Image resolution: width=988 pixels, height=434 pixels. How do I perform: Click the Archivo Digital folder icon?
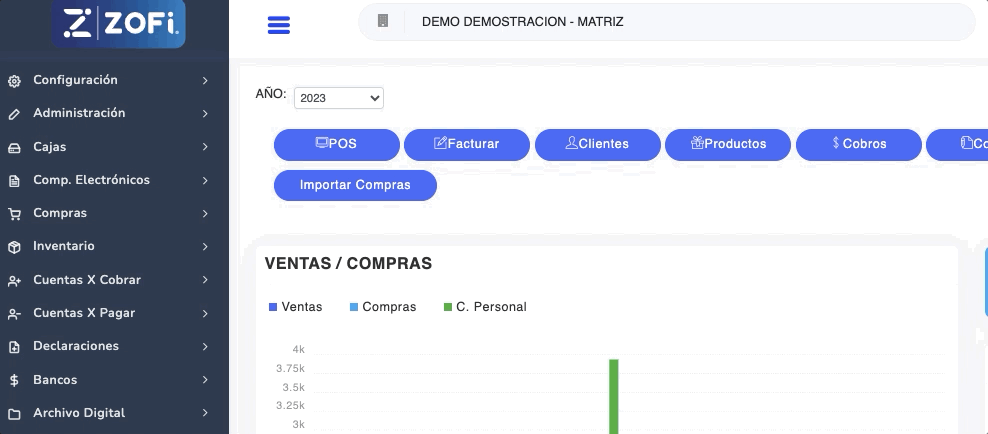coord(14,414)
